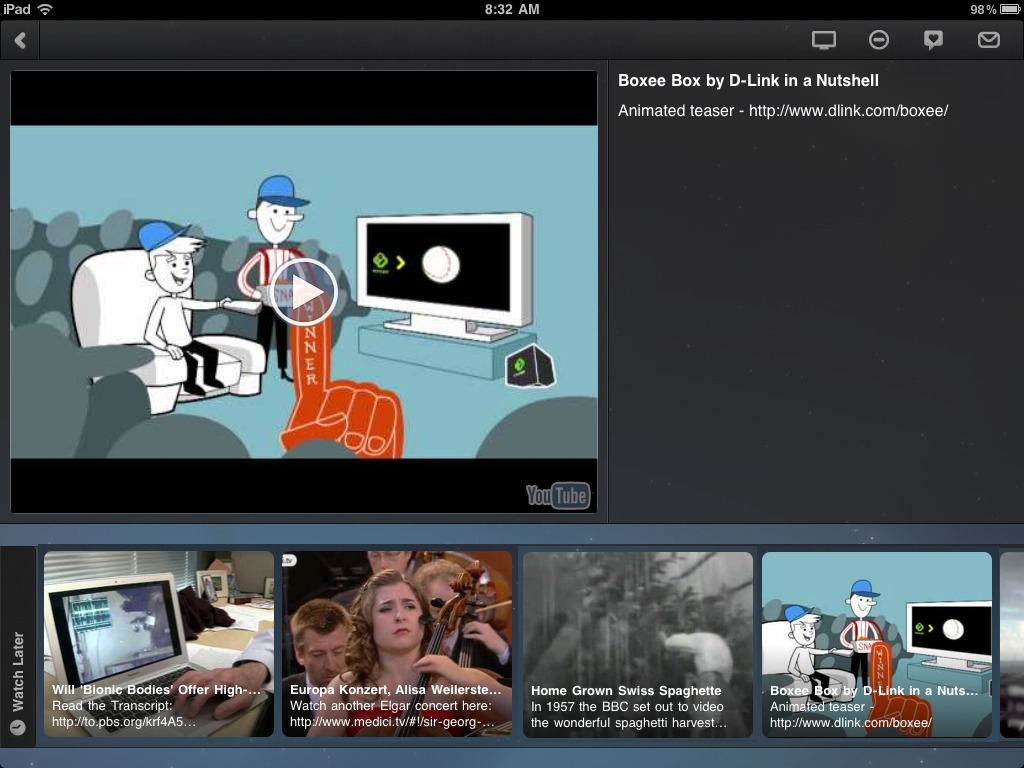Open 'Home Grown Swiss Spaghette' video thumbnail
Image resolution: width=1024 pixels, height=768 pixels.
[x=637, y=645]
